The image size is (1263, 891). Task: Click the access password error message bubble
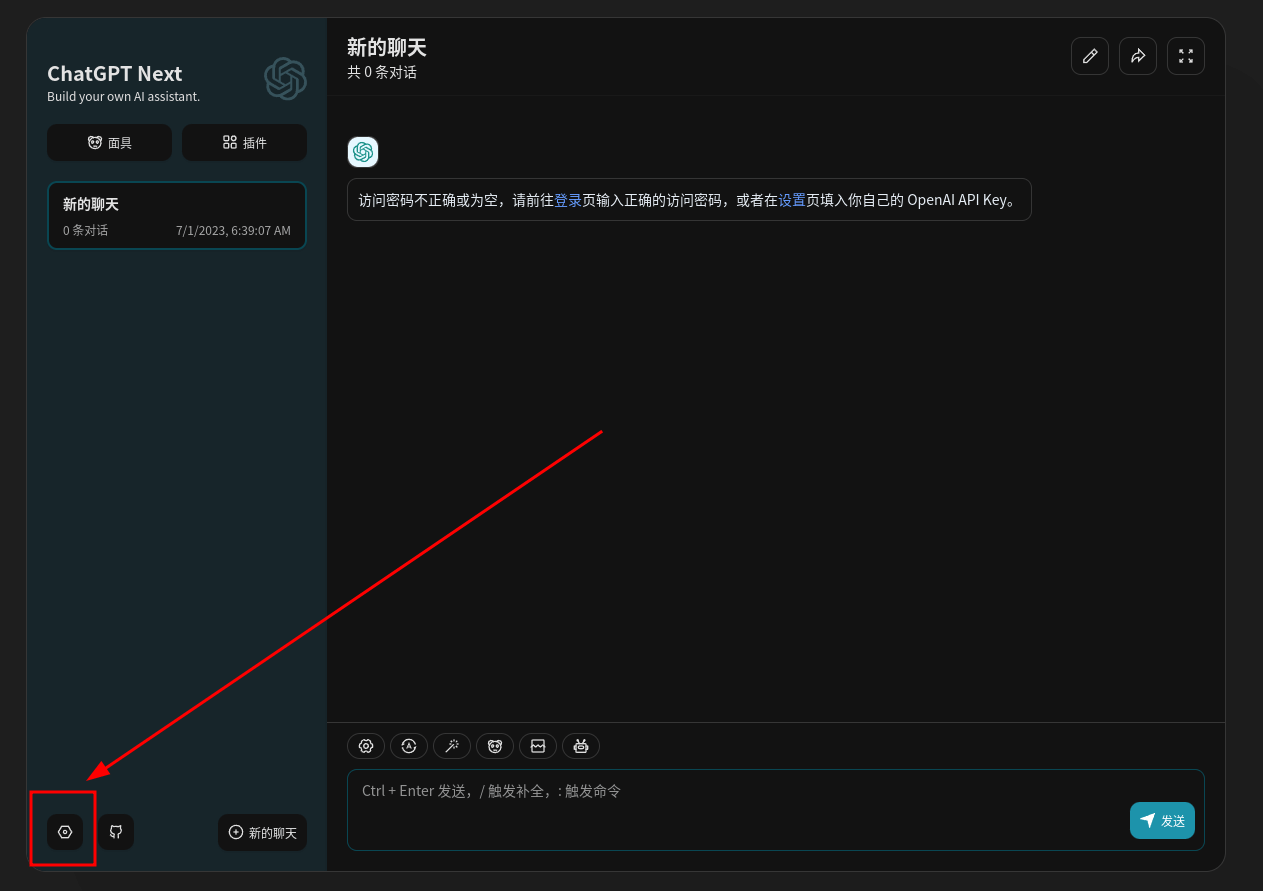click(689, 199)
